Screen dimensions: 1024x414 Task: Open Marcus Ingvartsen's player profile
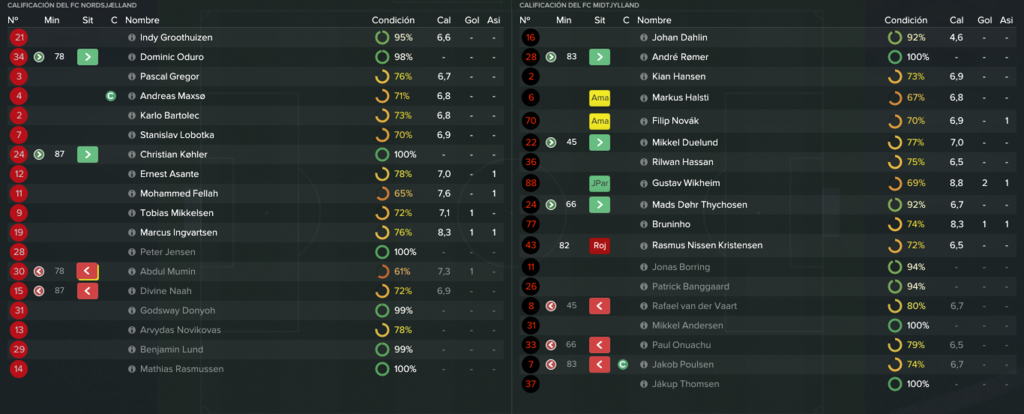pyautogui.click(x=178, y=232)
